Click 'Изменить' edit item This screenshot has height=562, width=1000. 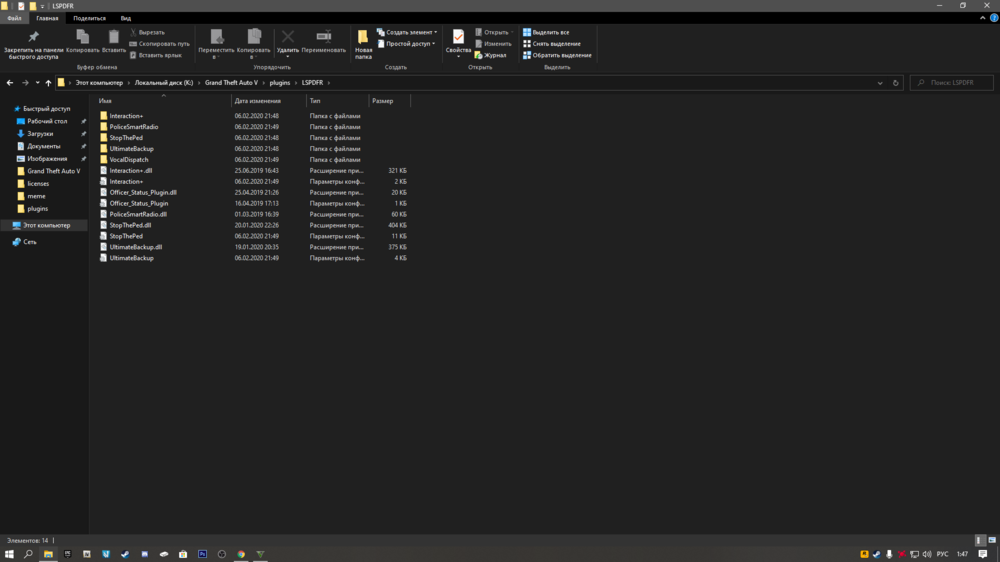point(493,43)
